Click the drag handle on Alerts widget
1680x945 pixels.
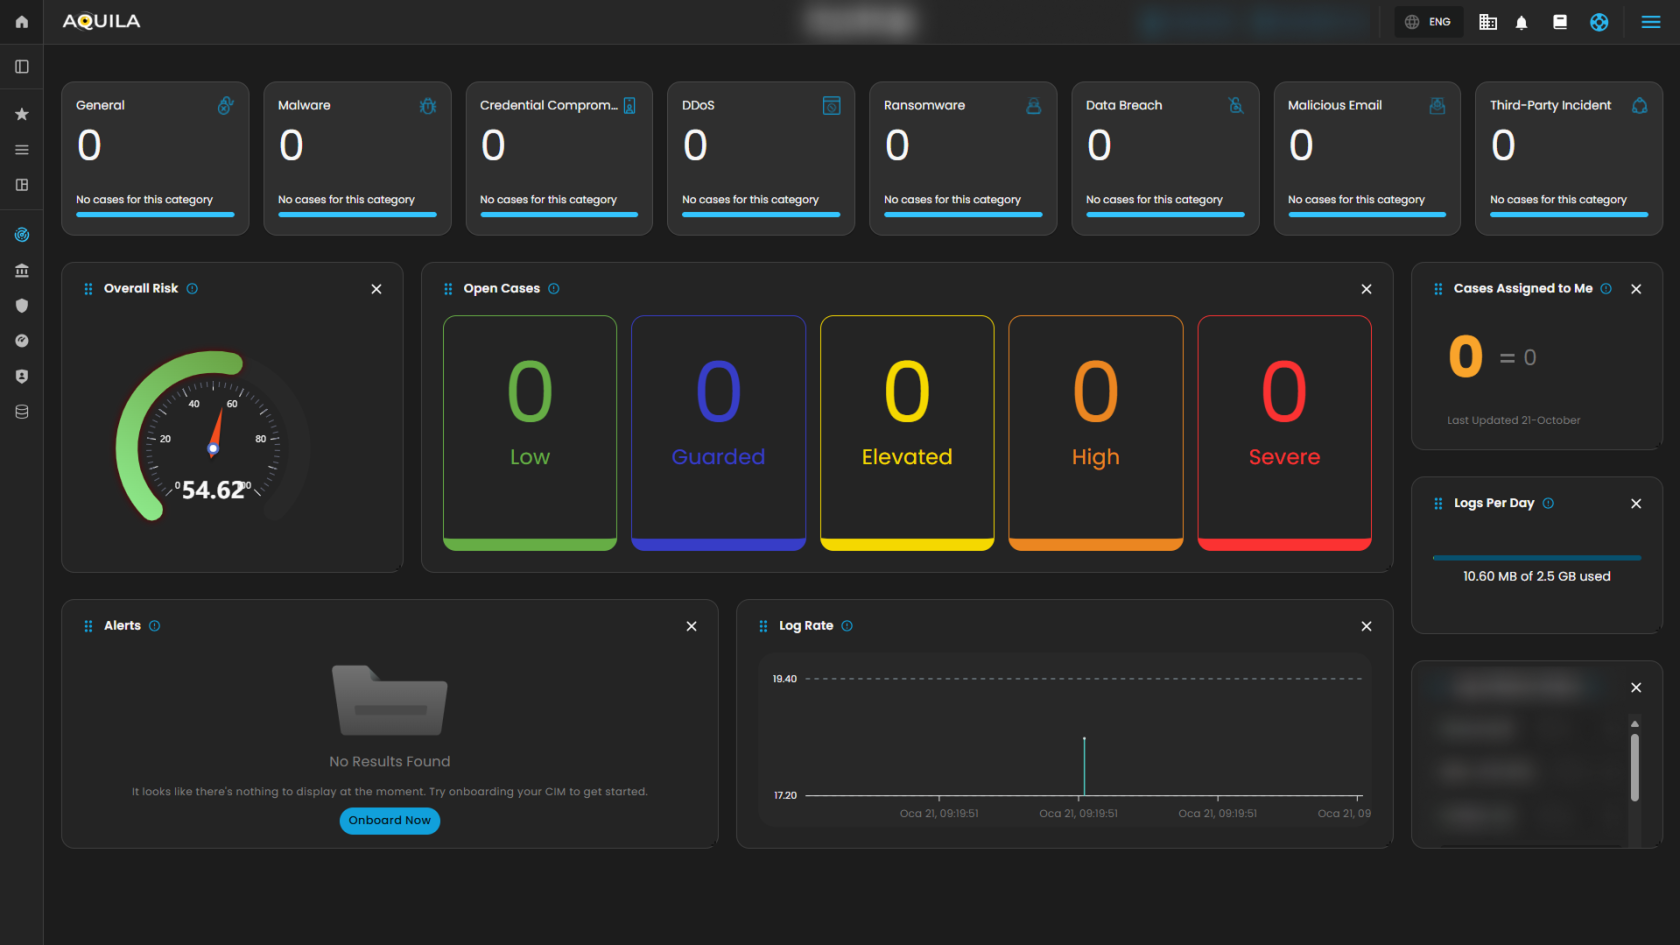[88, 626]
